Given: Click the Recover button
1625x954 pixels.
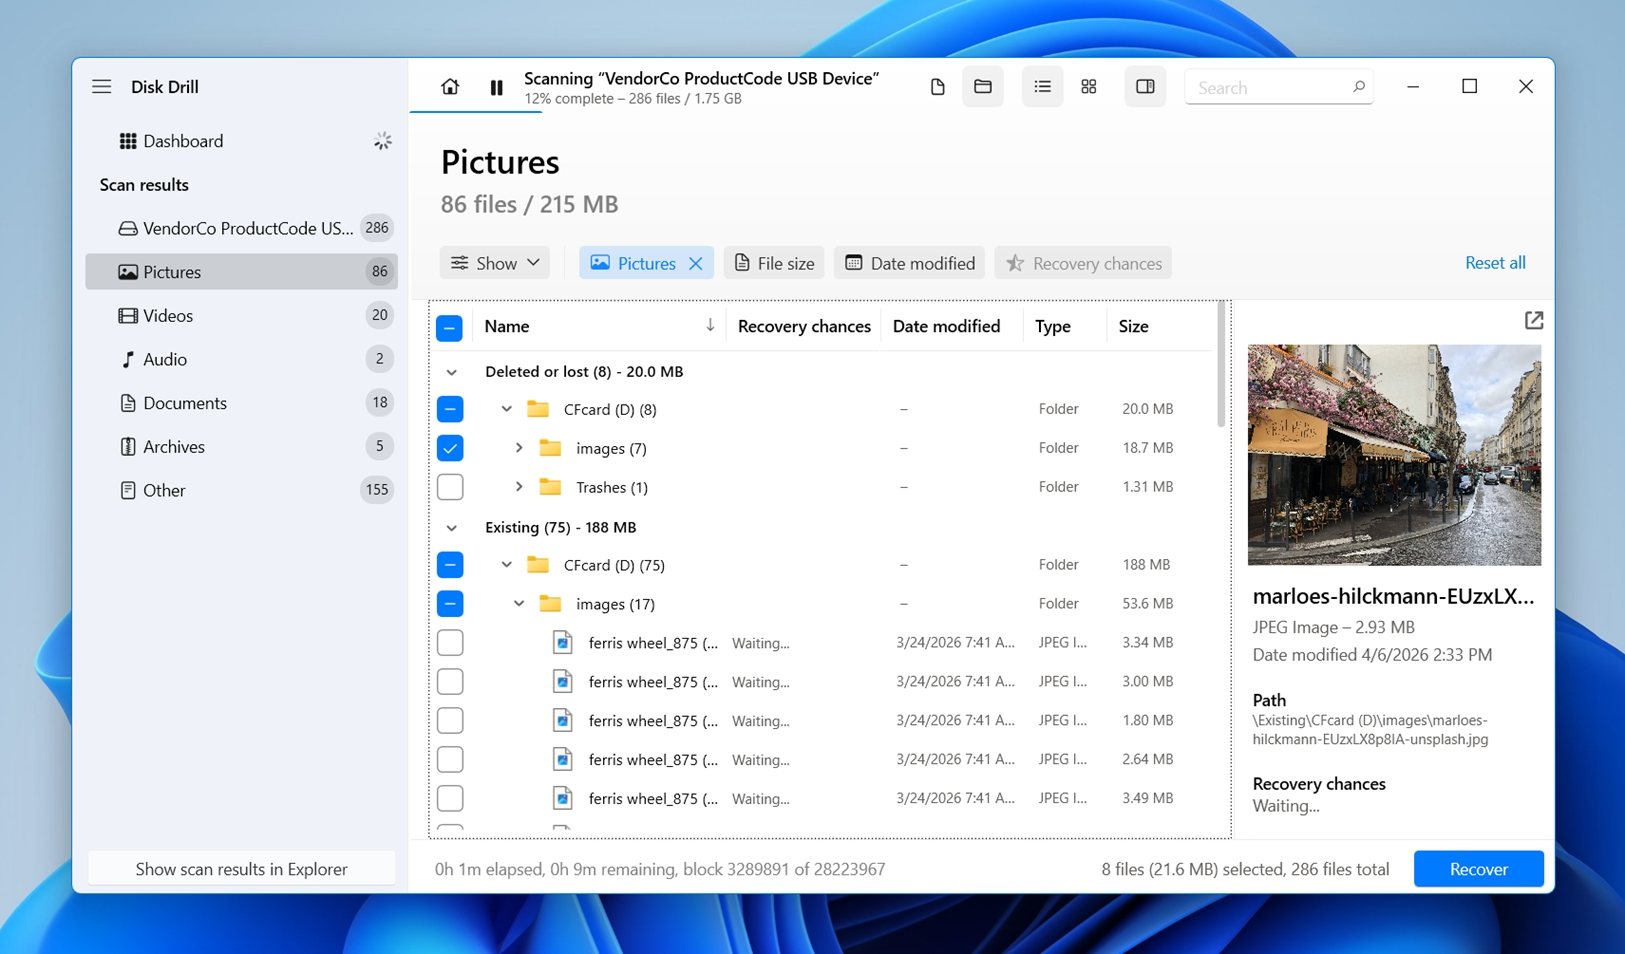Looking at the screenshot, I should [x=1478, y=869].
